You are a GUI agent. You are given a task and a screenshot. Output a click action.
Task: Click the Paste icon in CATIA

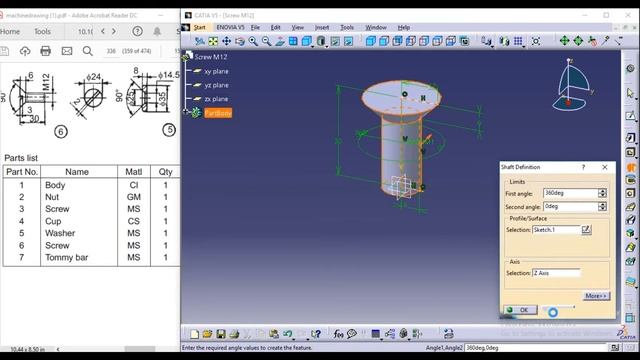tap(273, 334)
